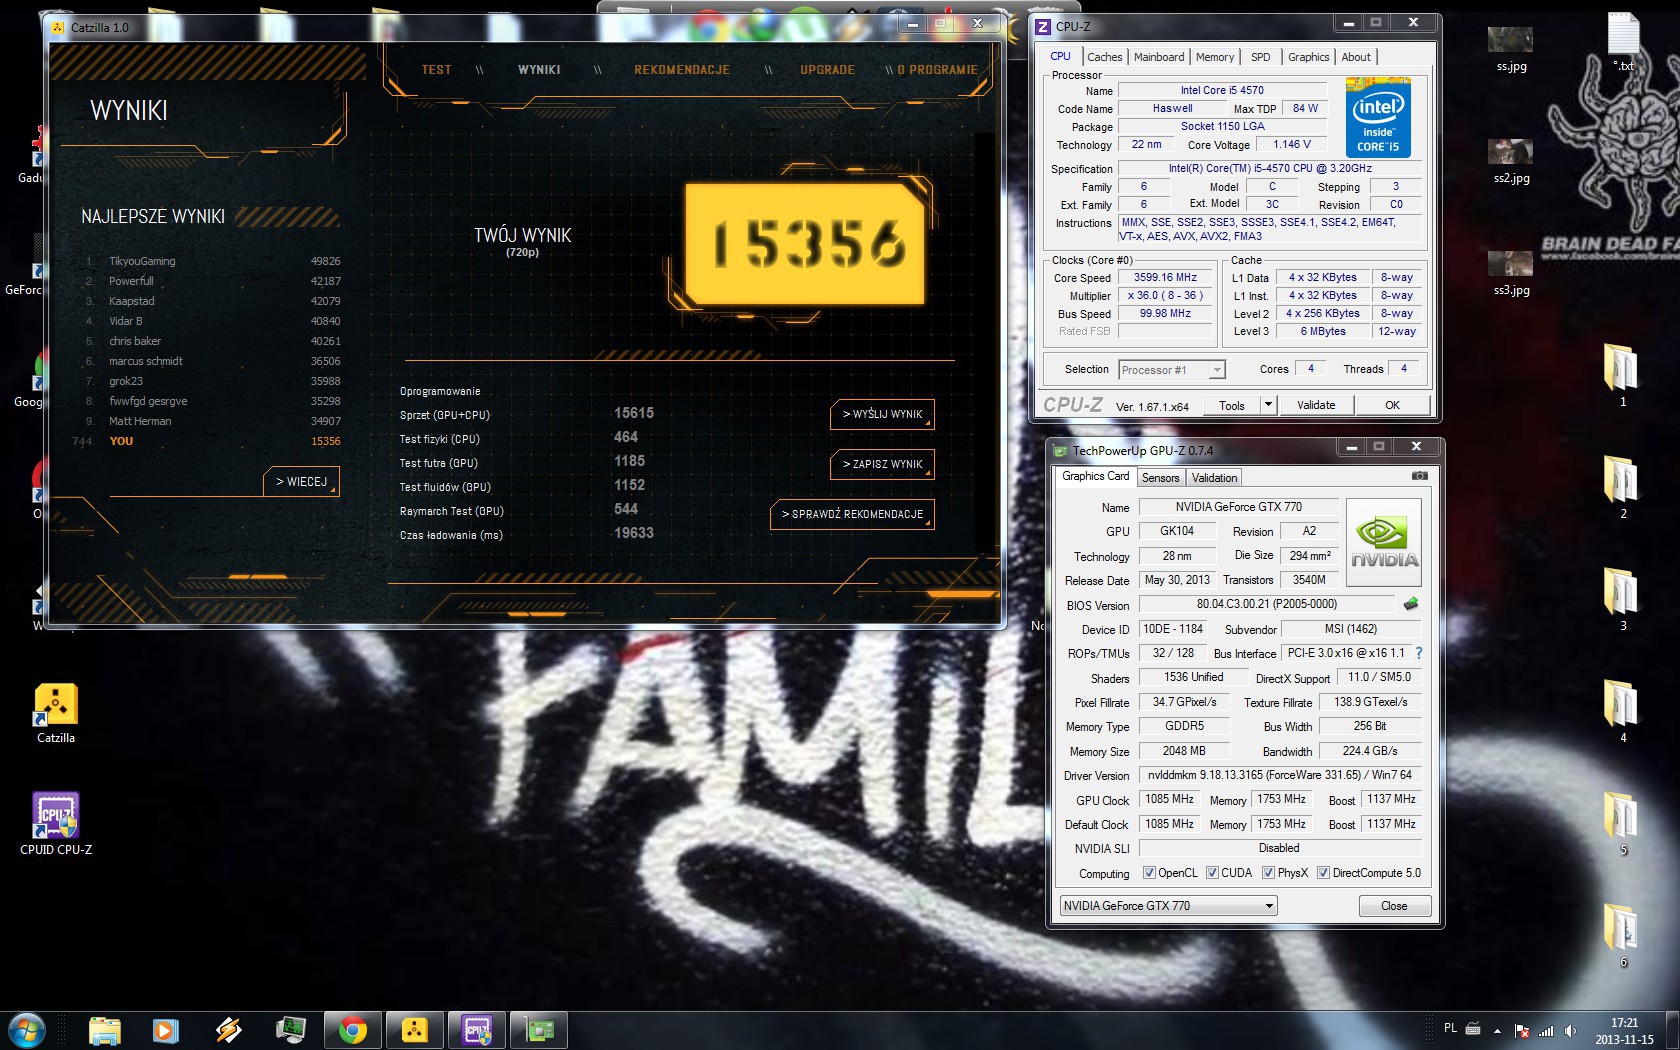Open desktop folder named 2

coord(1622,486)
